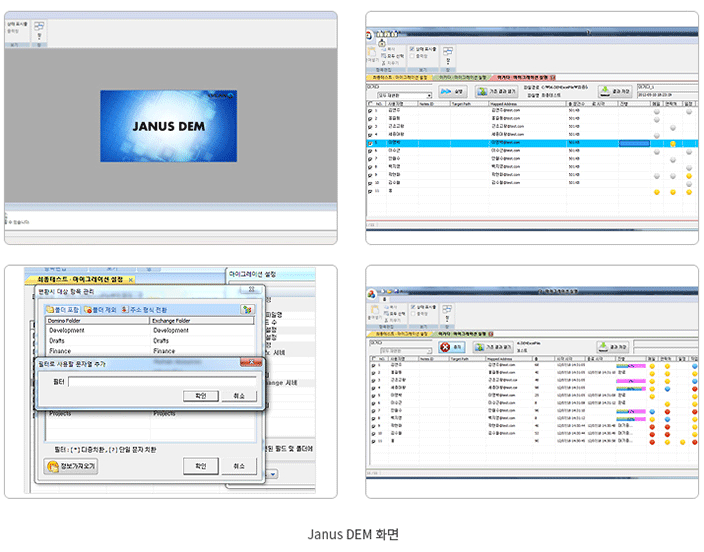Viewport: 704px width, 552px height.
Task: Click the JANUS DEM splash image
Action: click(x=168, y=125)
